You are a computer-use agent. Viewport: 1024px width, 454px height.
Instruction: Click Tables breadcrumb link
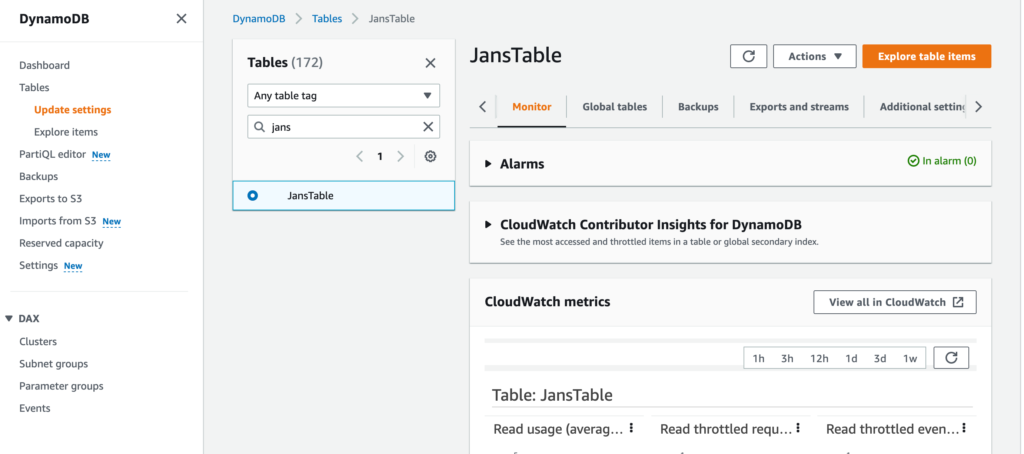[x=327, y=19]
